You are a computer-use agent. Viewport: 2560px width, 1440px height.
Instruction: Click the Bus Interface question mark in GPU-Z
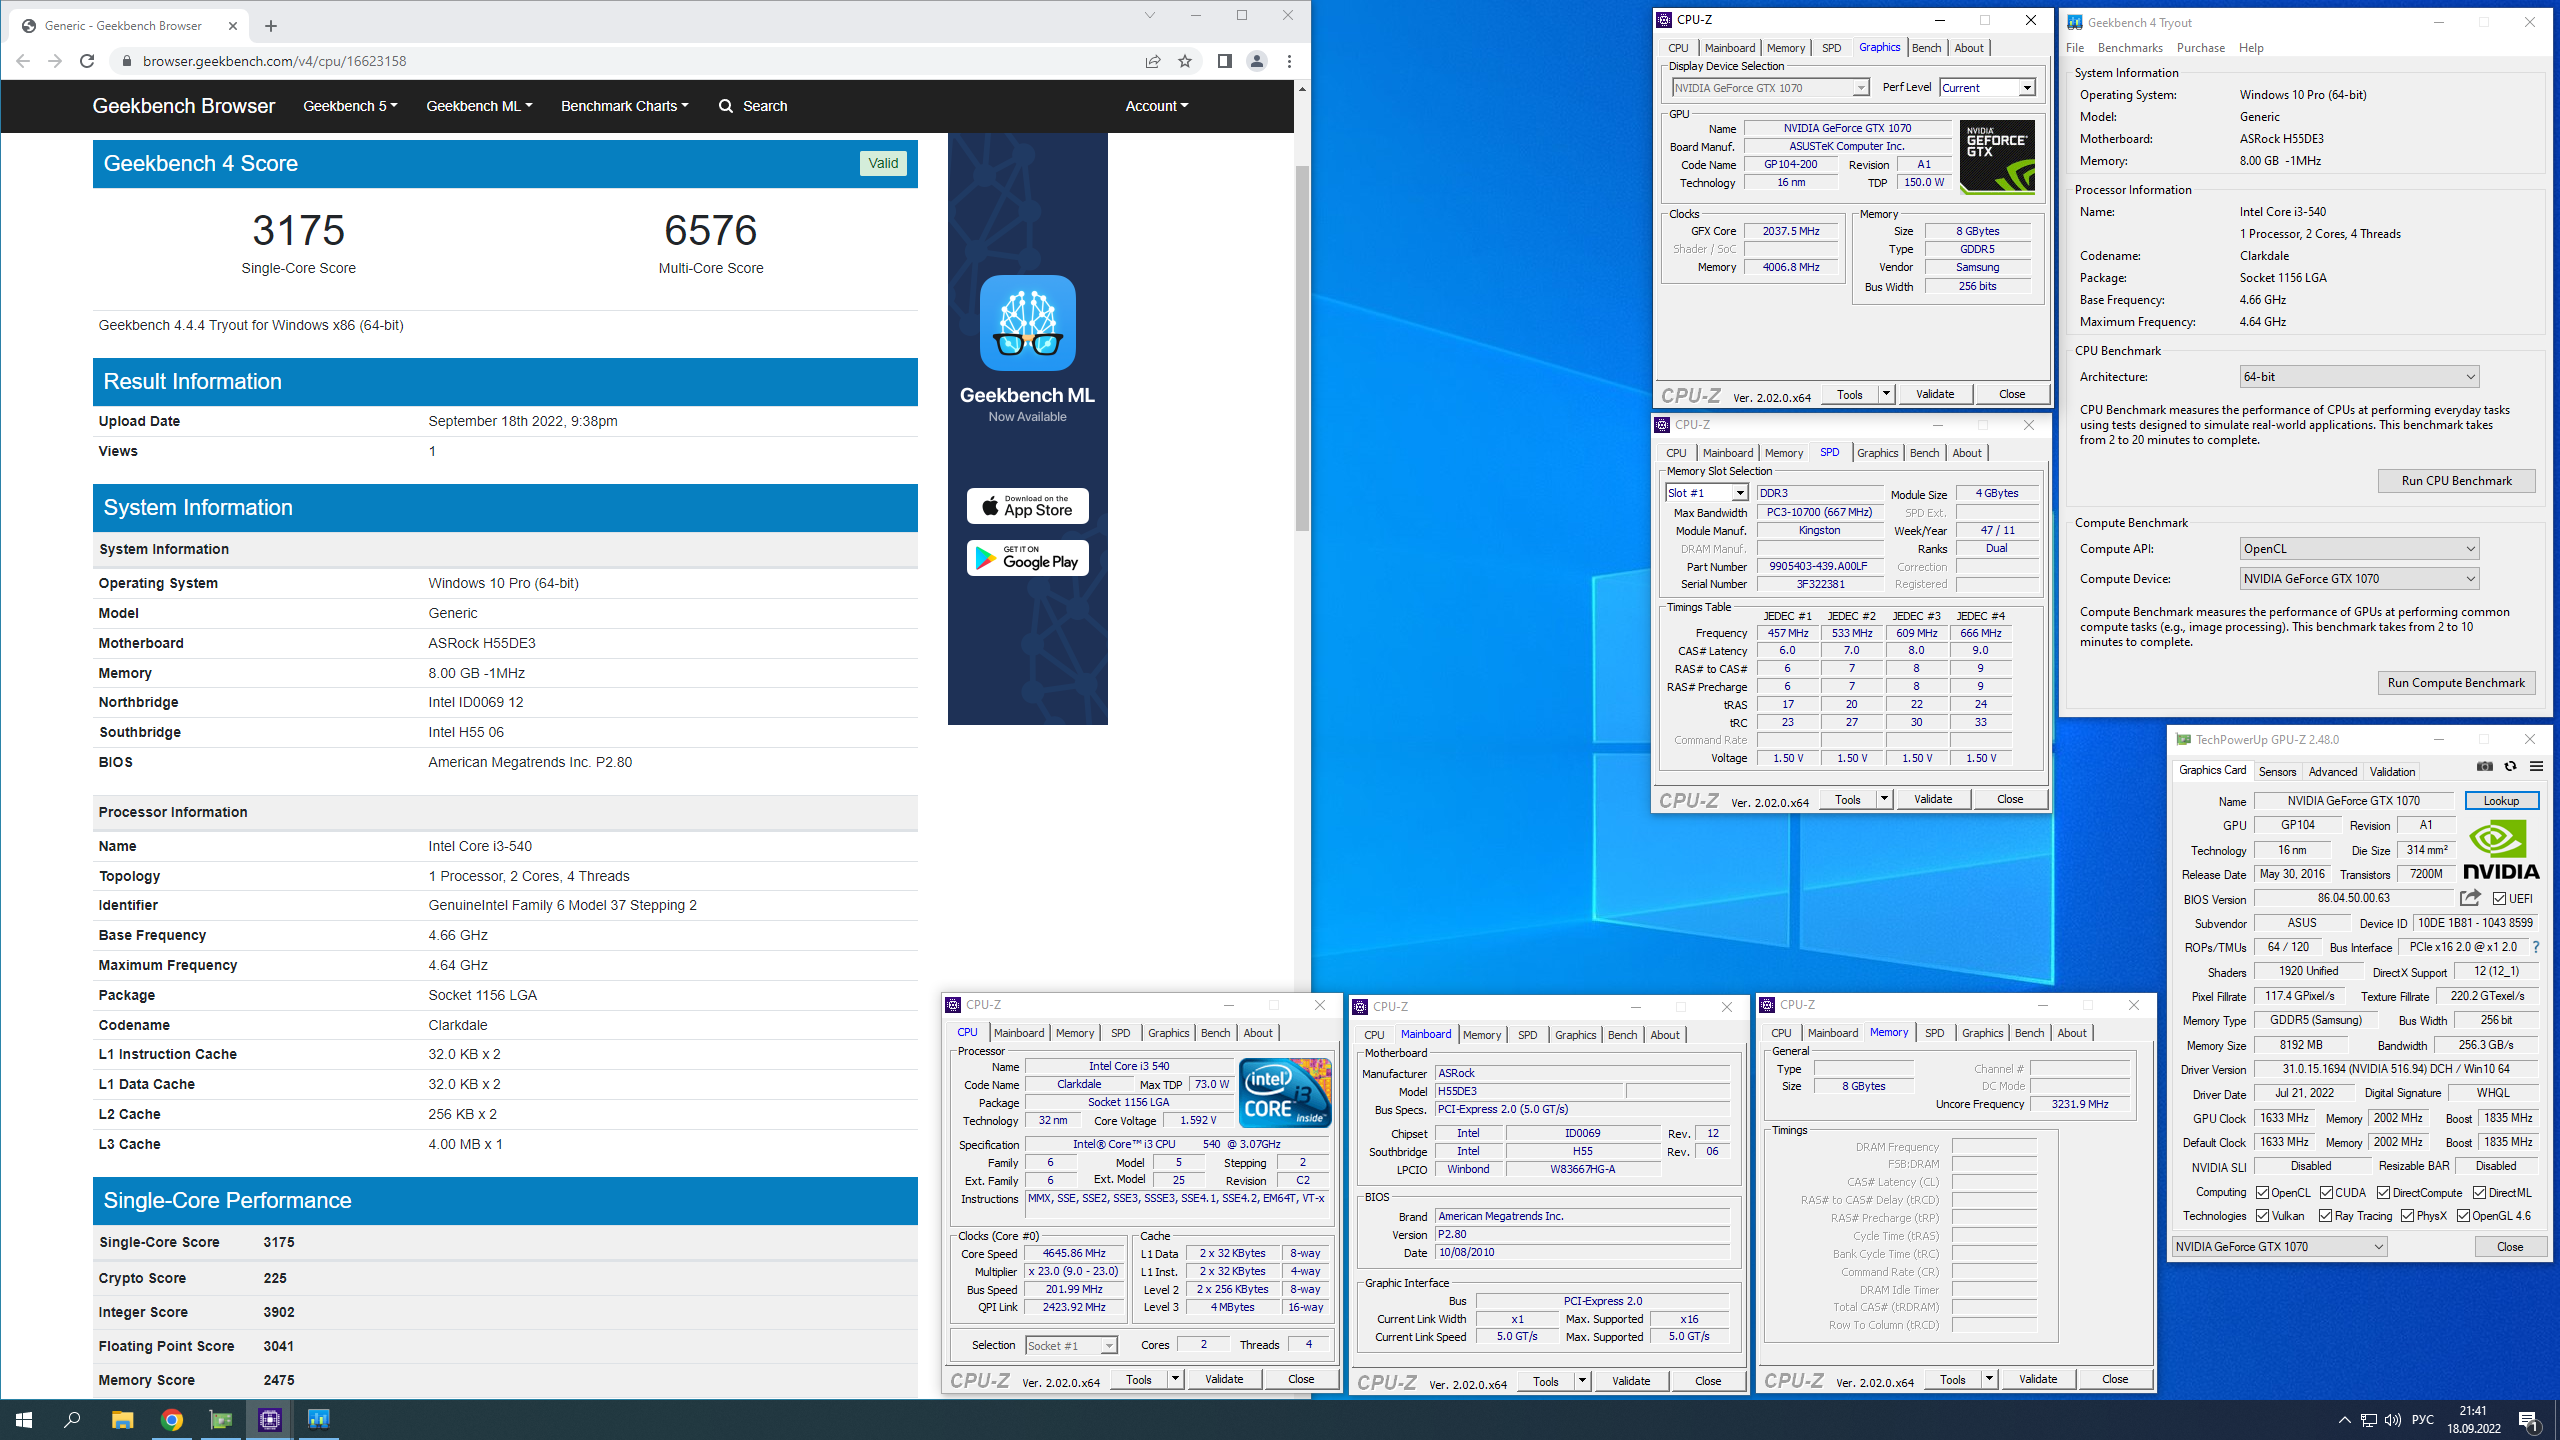coord(2535,947)
